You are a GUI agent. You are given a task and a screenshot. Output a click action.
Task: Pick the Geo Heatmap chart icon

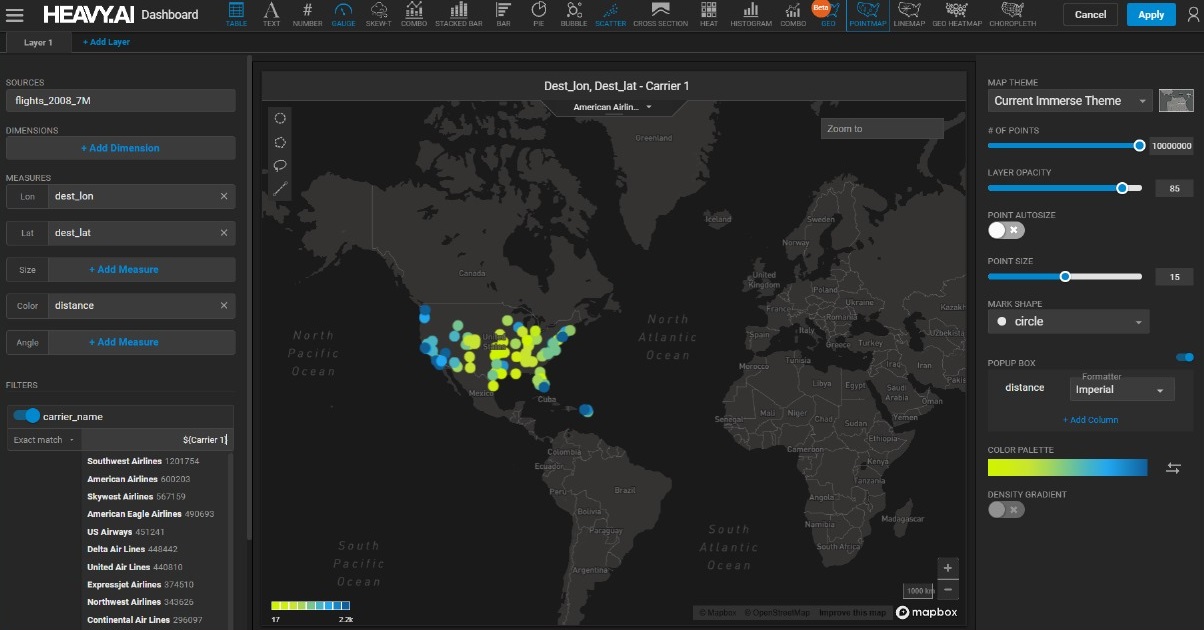click(x=958, y=14)
